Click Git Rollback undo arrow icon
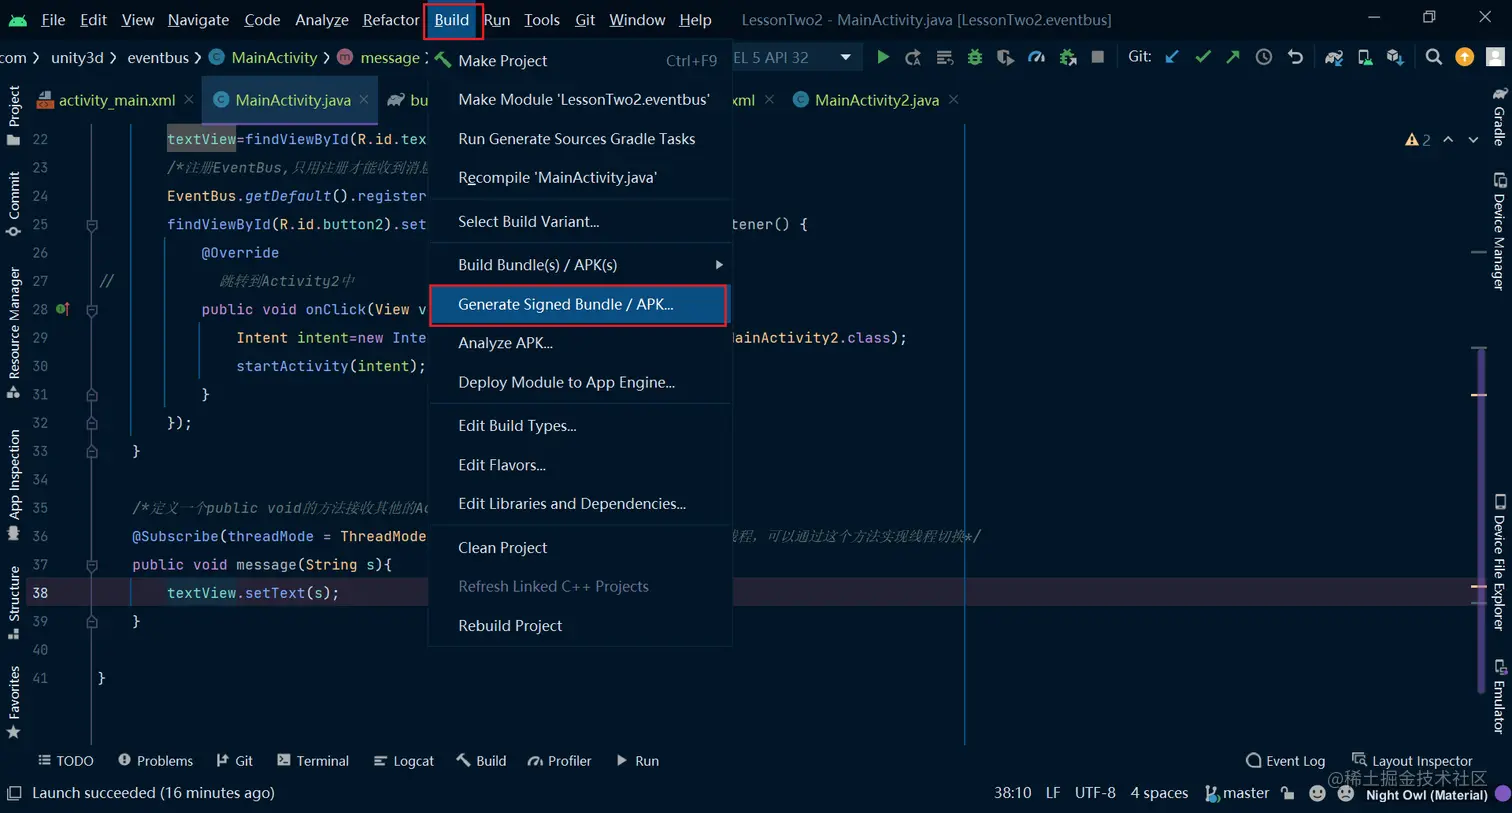The image size is (1512, 813). click(1295, 57)
